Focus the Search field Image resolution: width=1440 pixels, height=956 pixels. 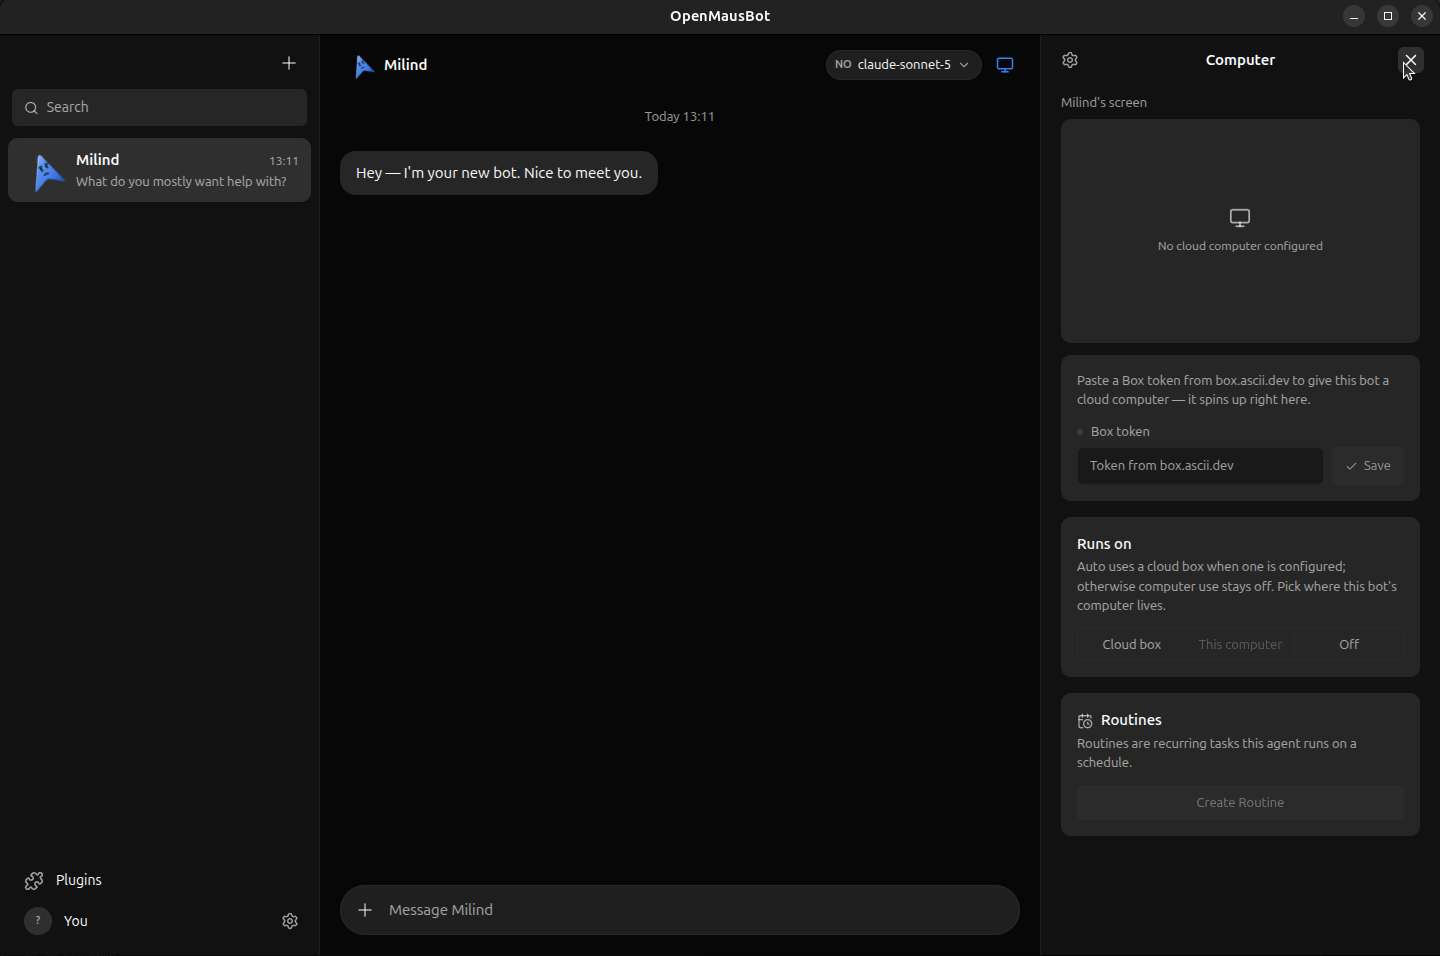[x=160, y=108]
